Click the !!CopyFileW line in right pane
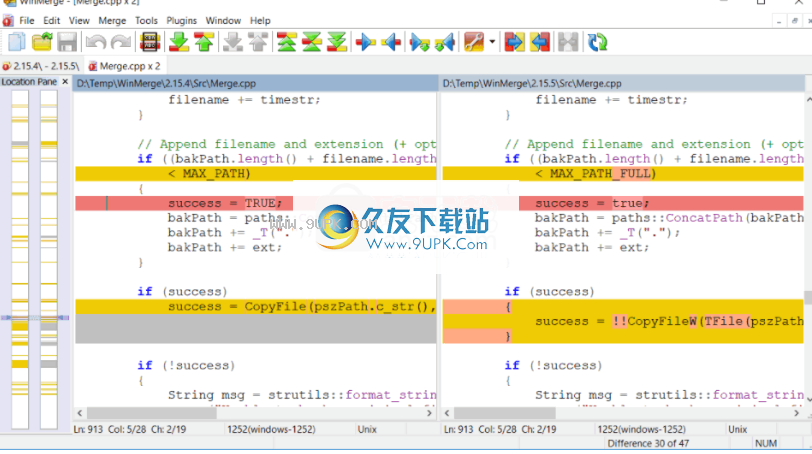 click(x=623, y=321)
